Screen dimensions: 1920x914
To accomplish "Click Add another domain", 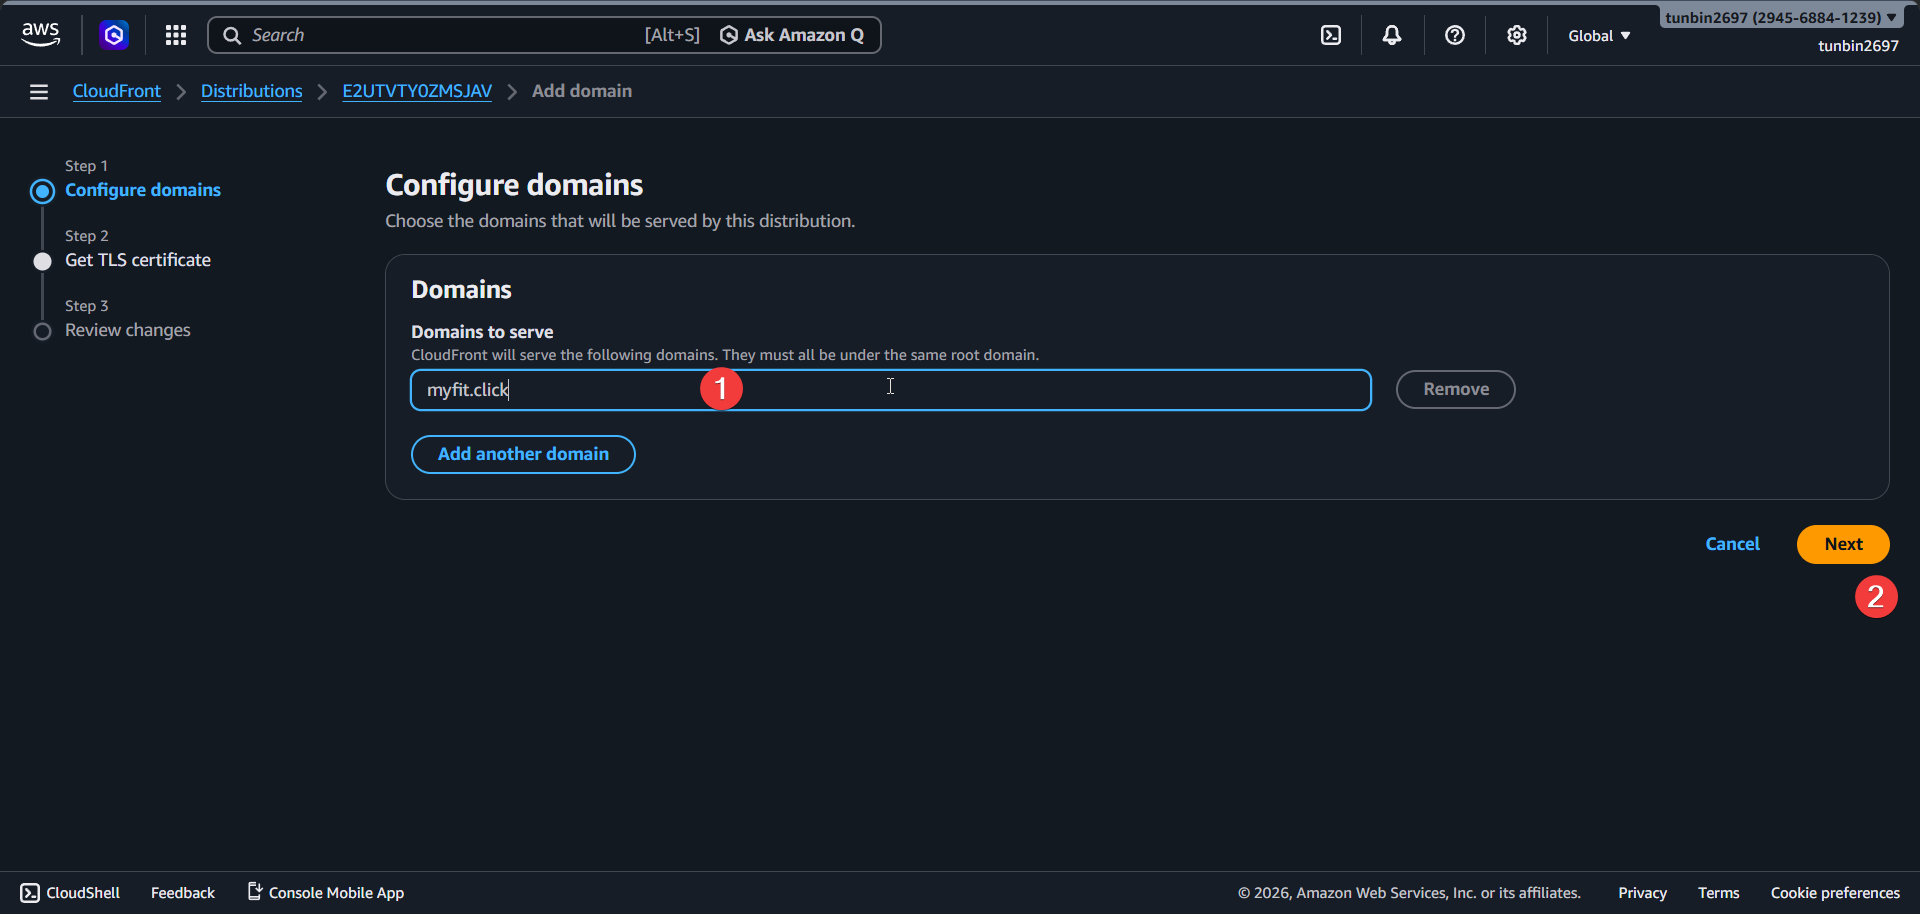I will coord(522,453).
